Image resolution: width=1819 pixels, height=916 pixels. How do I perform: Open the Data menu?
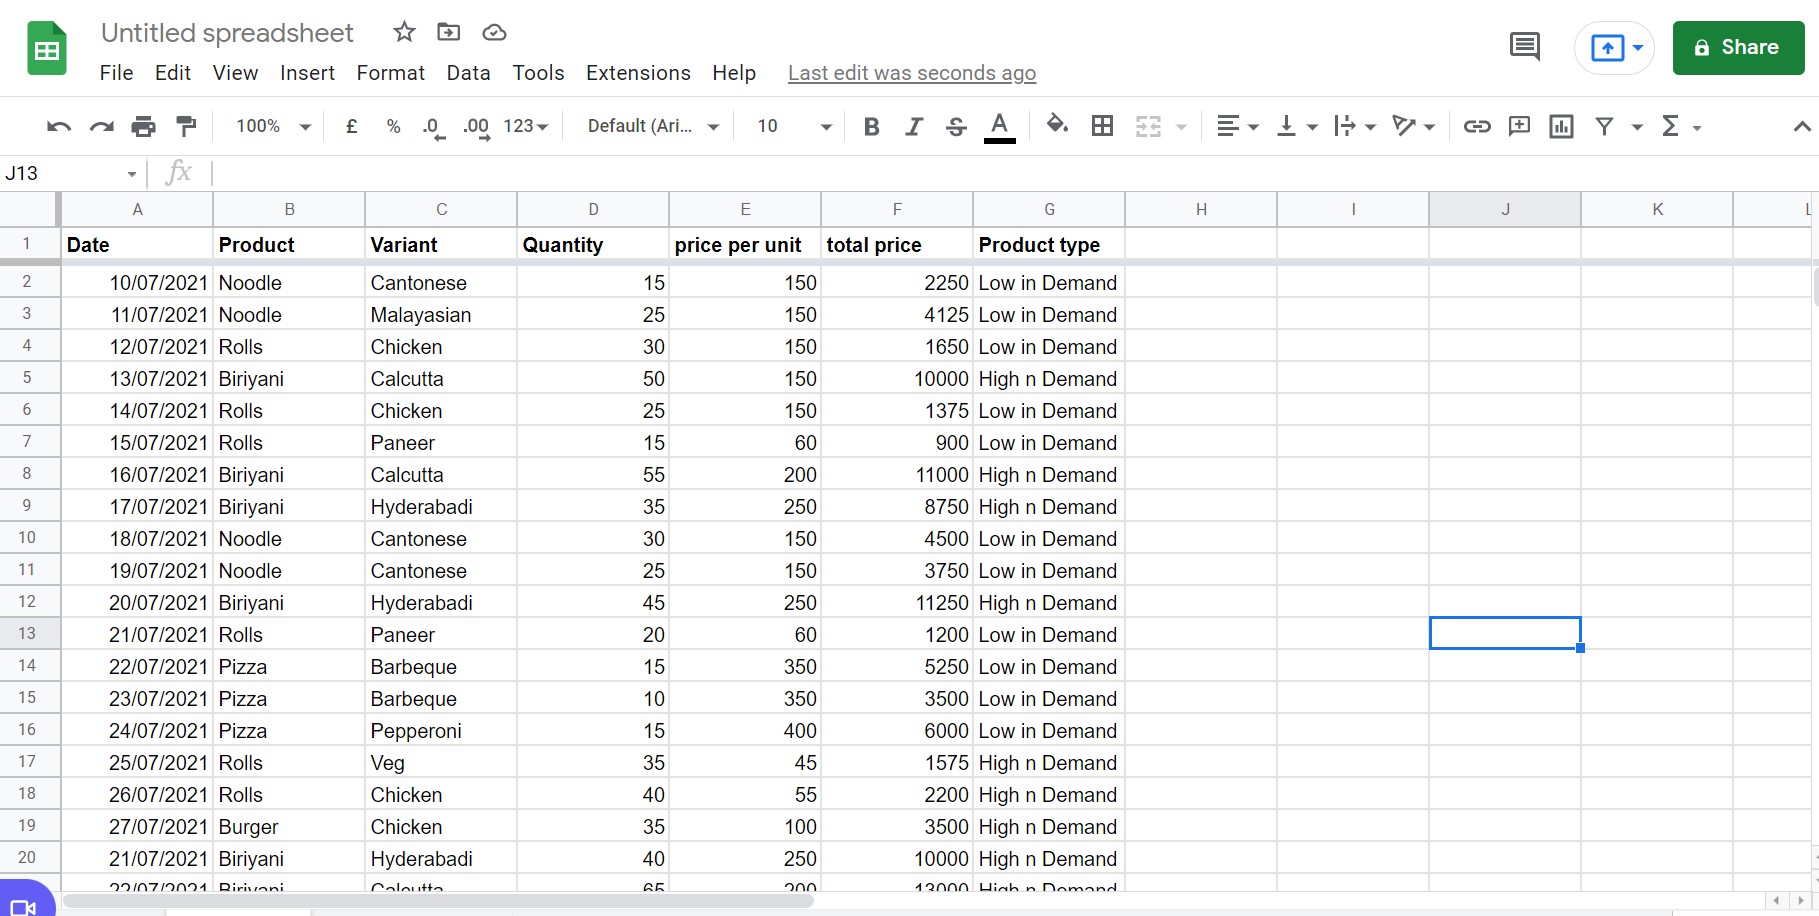pyautogui.click(x=468, y=73)
